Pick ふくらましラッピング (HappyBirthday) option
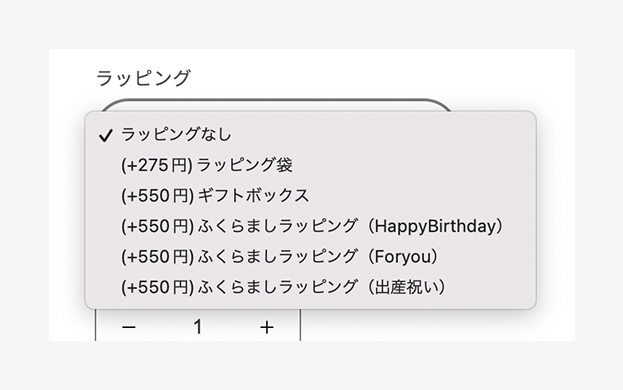 [311, 226]
